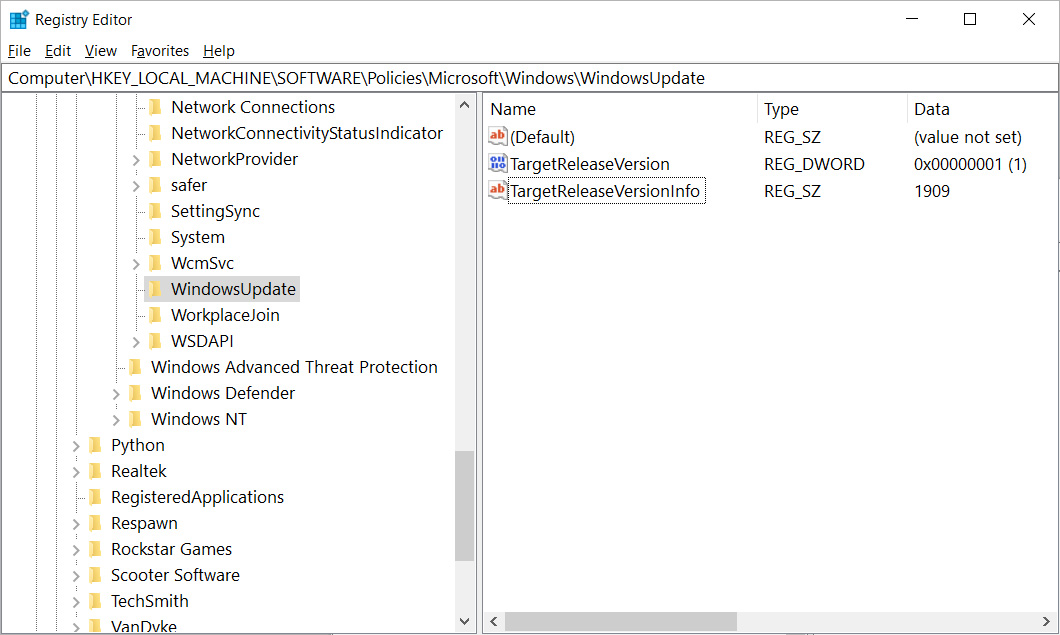Open the Favorites menu

click(160, 51)
